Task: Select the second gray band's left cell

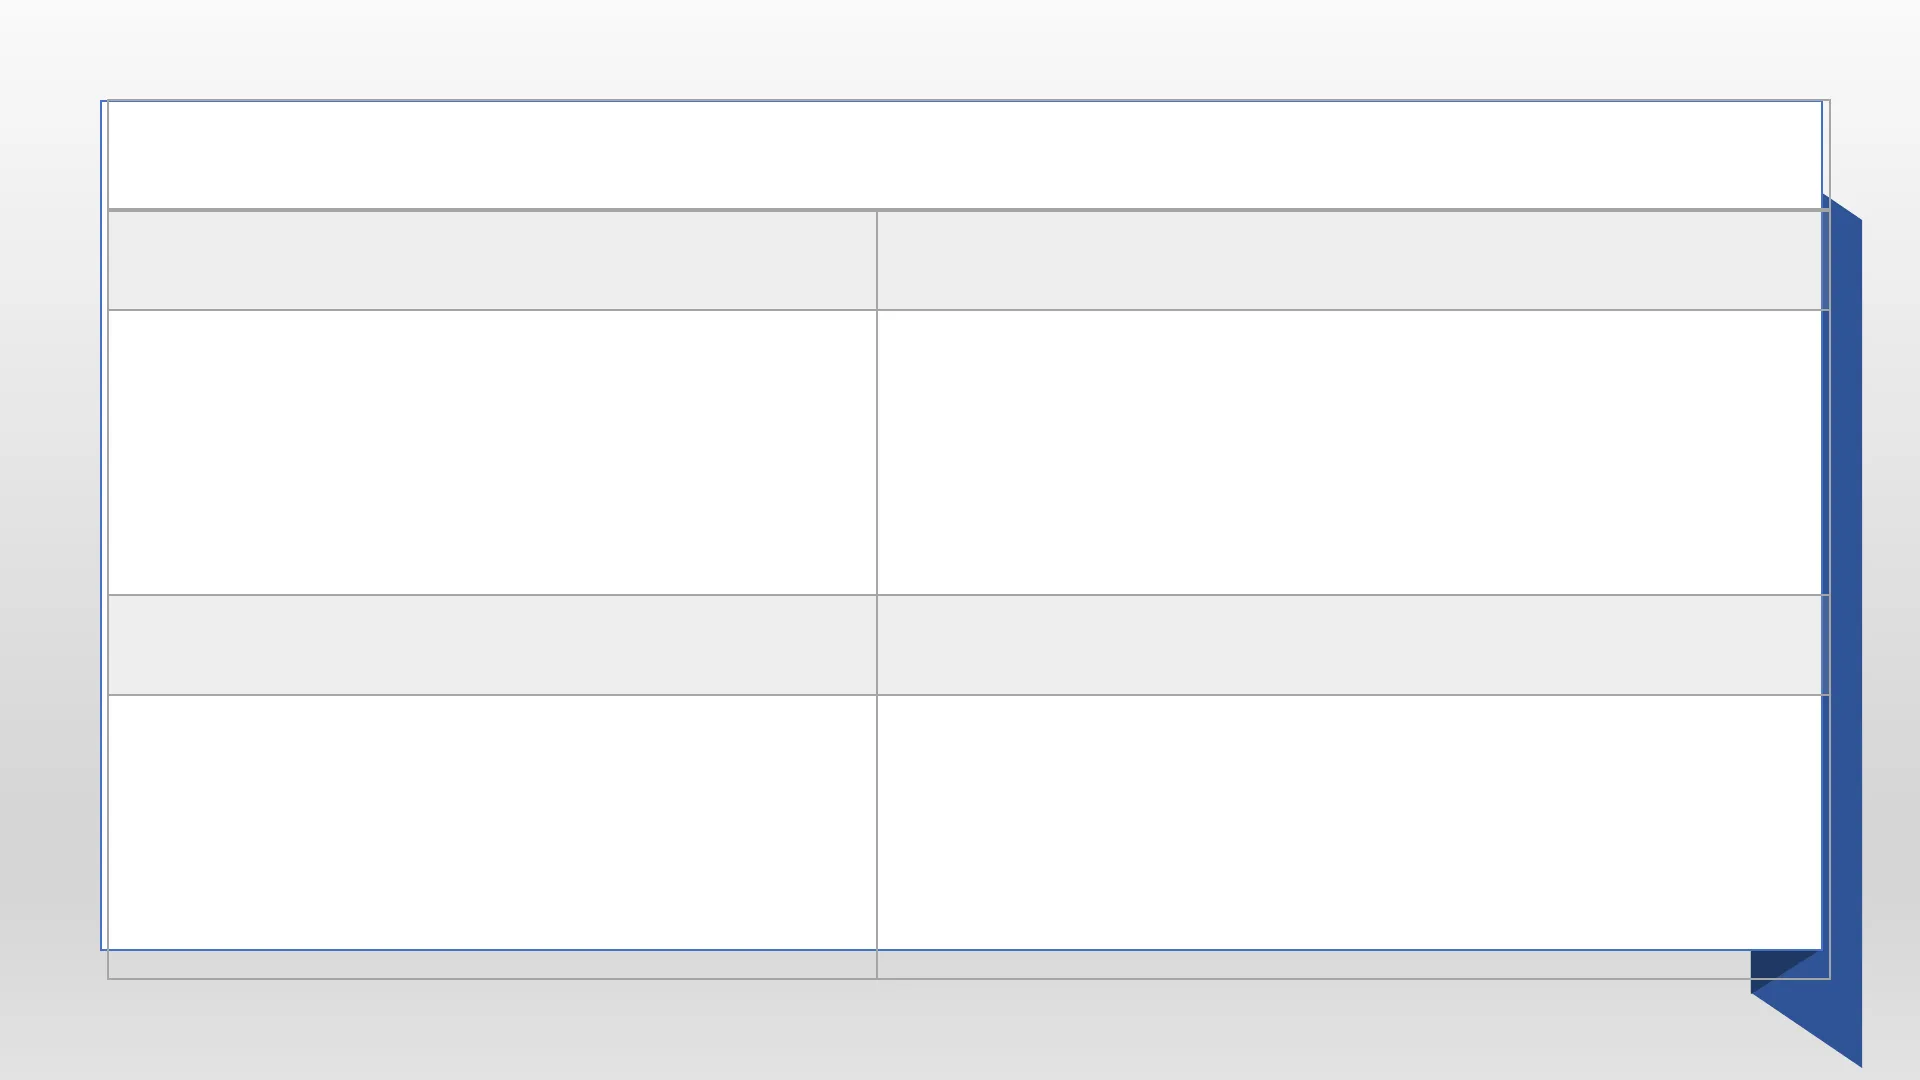Action: (x=492, y=645)
